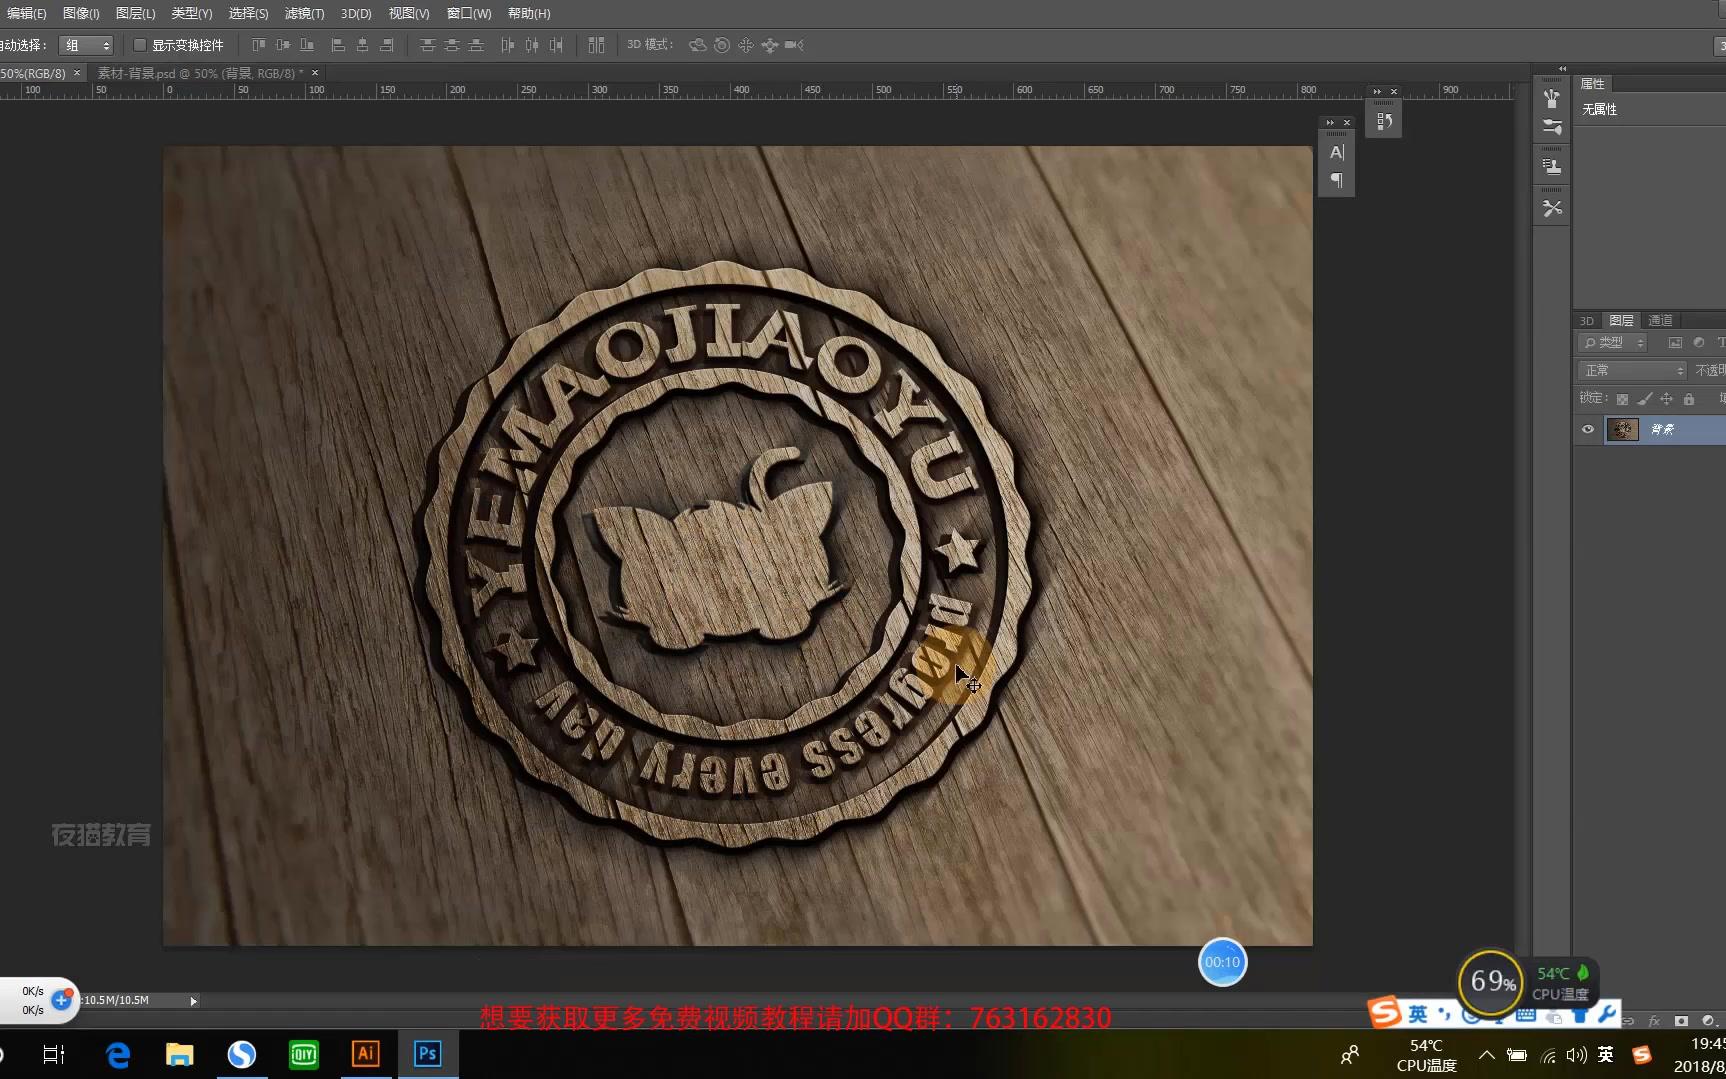Select the 3D zoom camera icon
Image resolution: width=1726 pixels, height=1079 pixels.
click(x=794, y=45)
